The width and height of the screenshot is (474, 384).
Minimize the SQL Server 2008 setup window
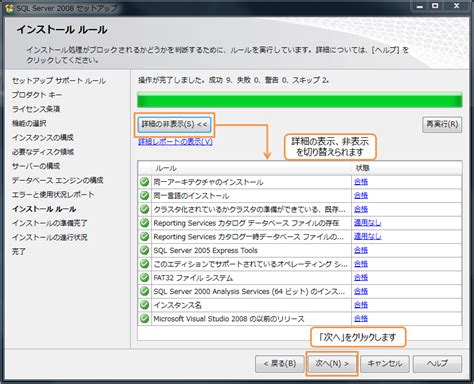pos(420,6)
